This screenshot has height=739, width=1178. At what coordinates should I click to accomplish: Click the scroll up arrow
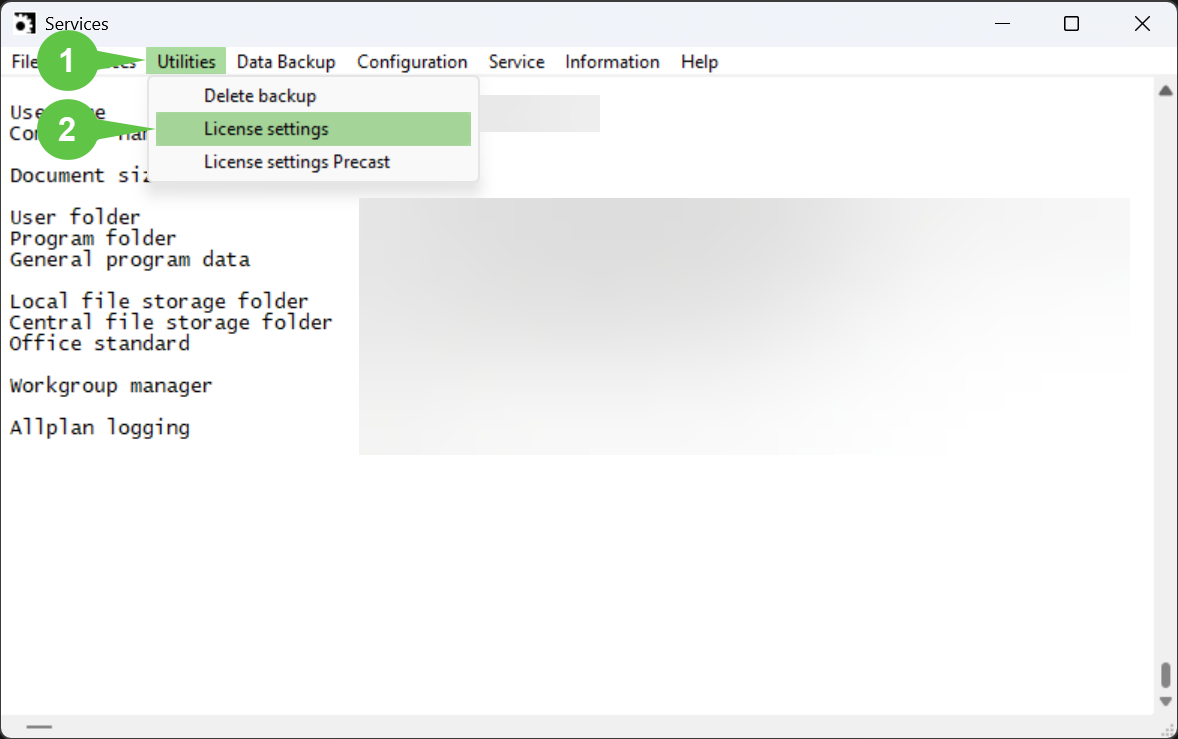pyautogui.click(x=1165, y=91)
